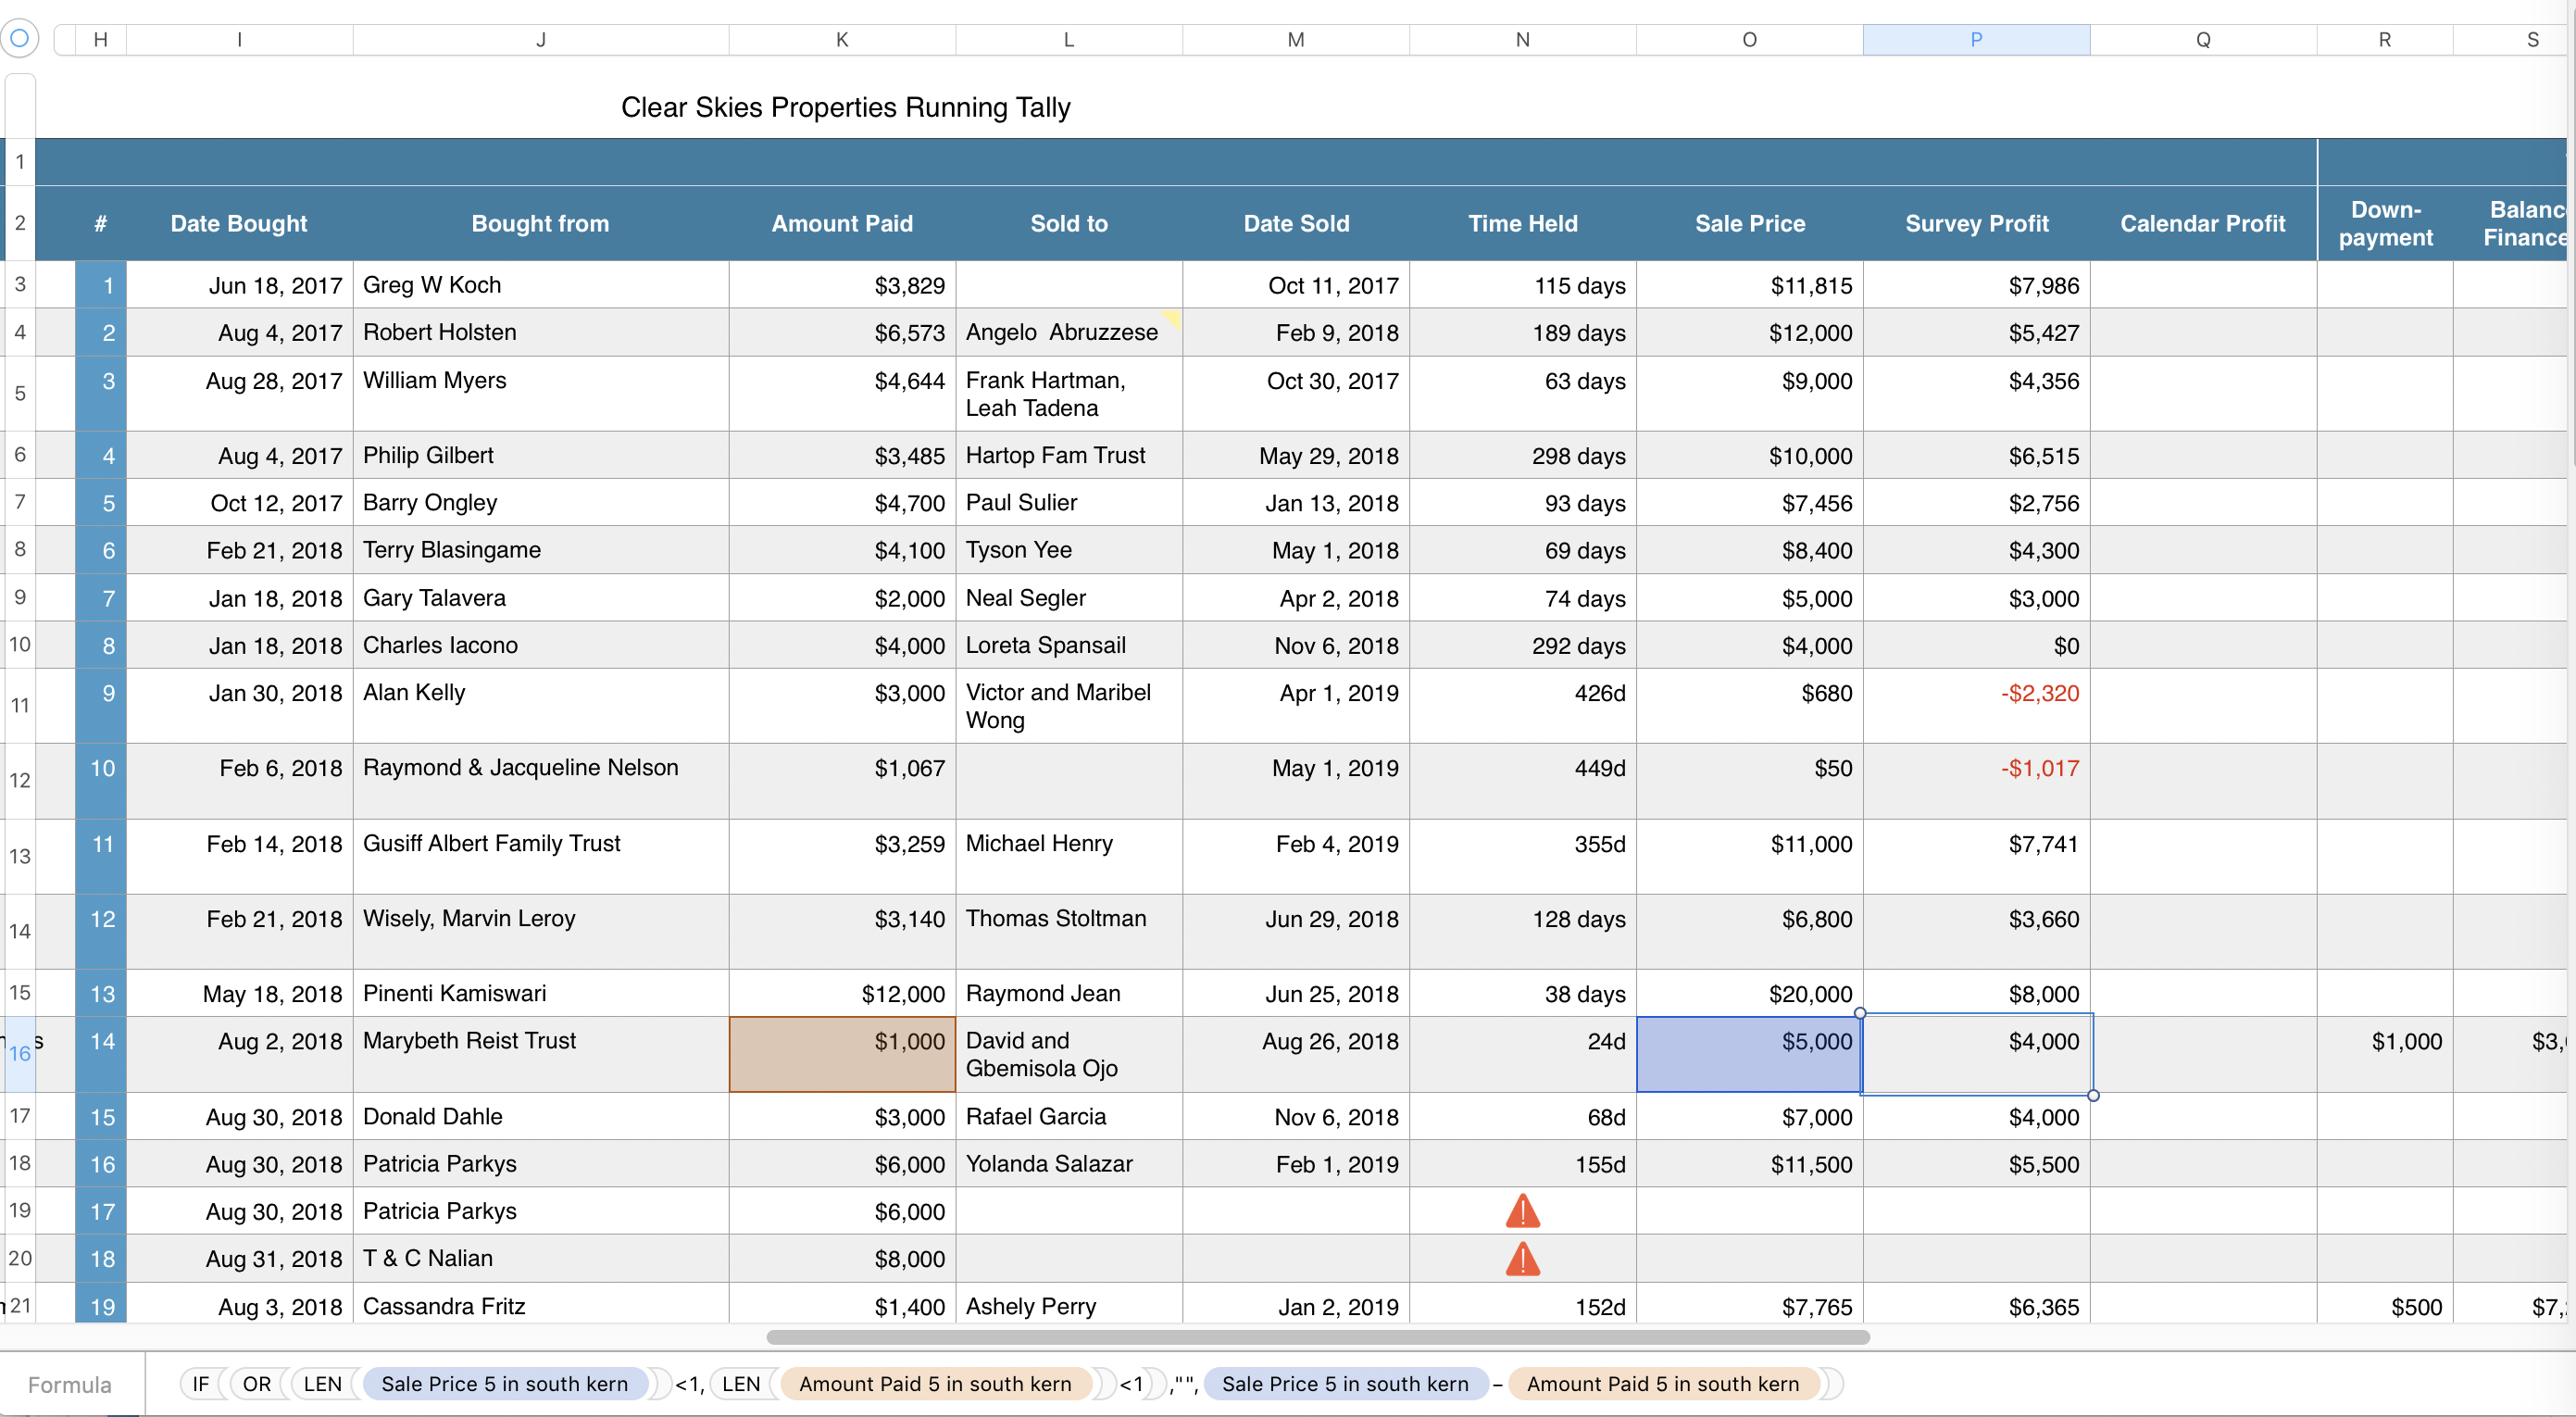Click the horizontal scrollbar thumb
The image size is (2576, 1417).
[1317, 1337]
